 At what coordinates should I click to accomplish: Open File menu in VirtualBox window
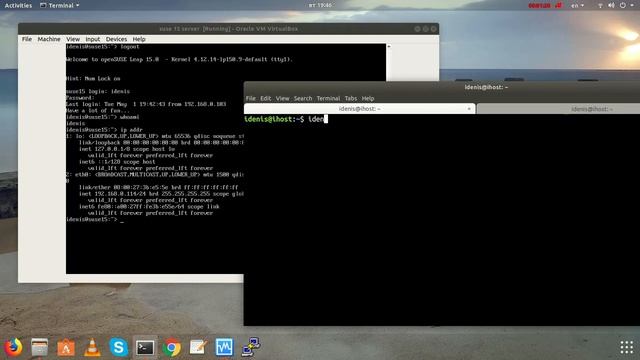(27, 39)
